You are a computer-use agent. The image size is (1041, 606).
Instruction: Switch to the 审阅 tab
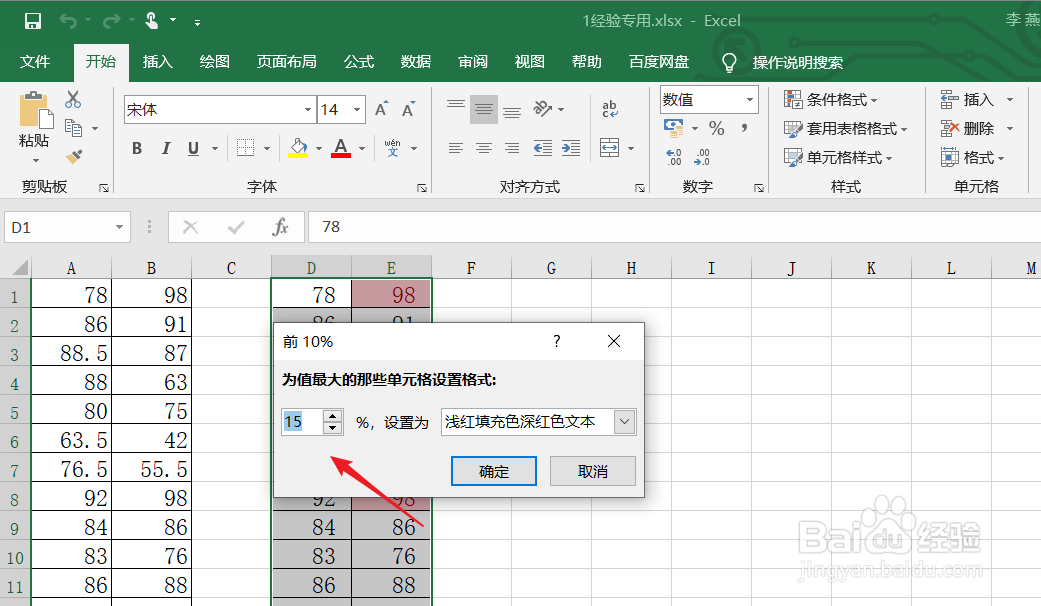coord(473,62)
